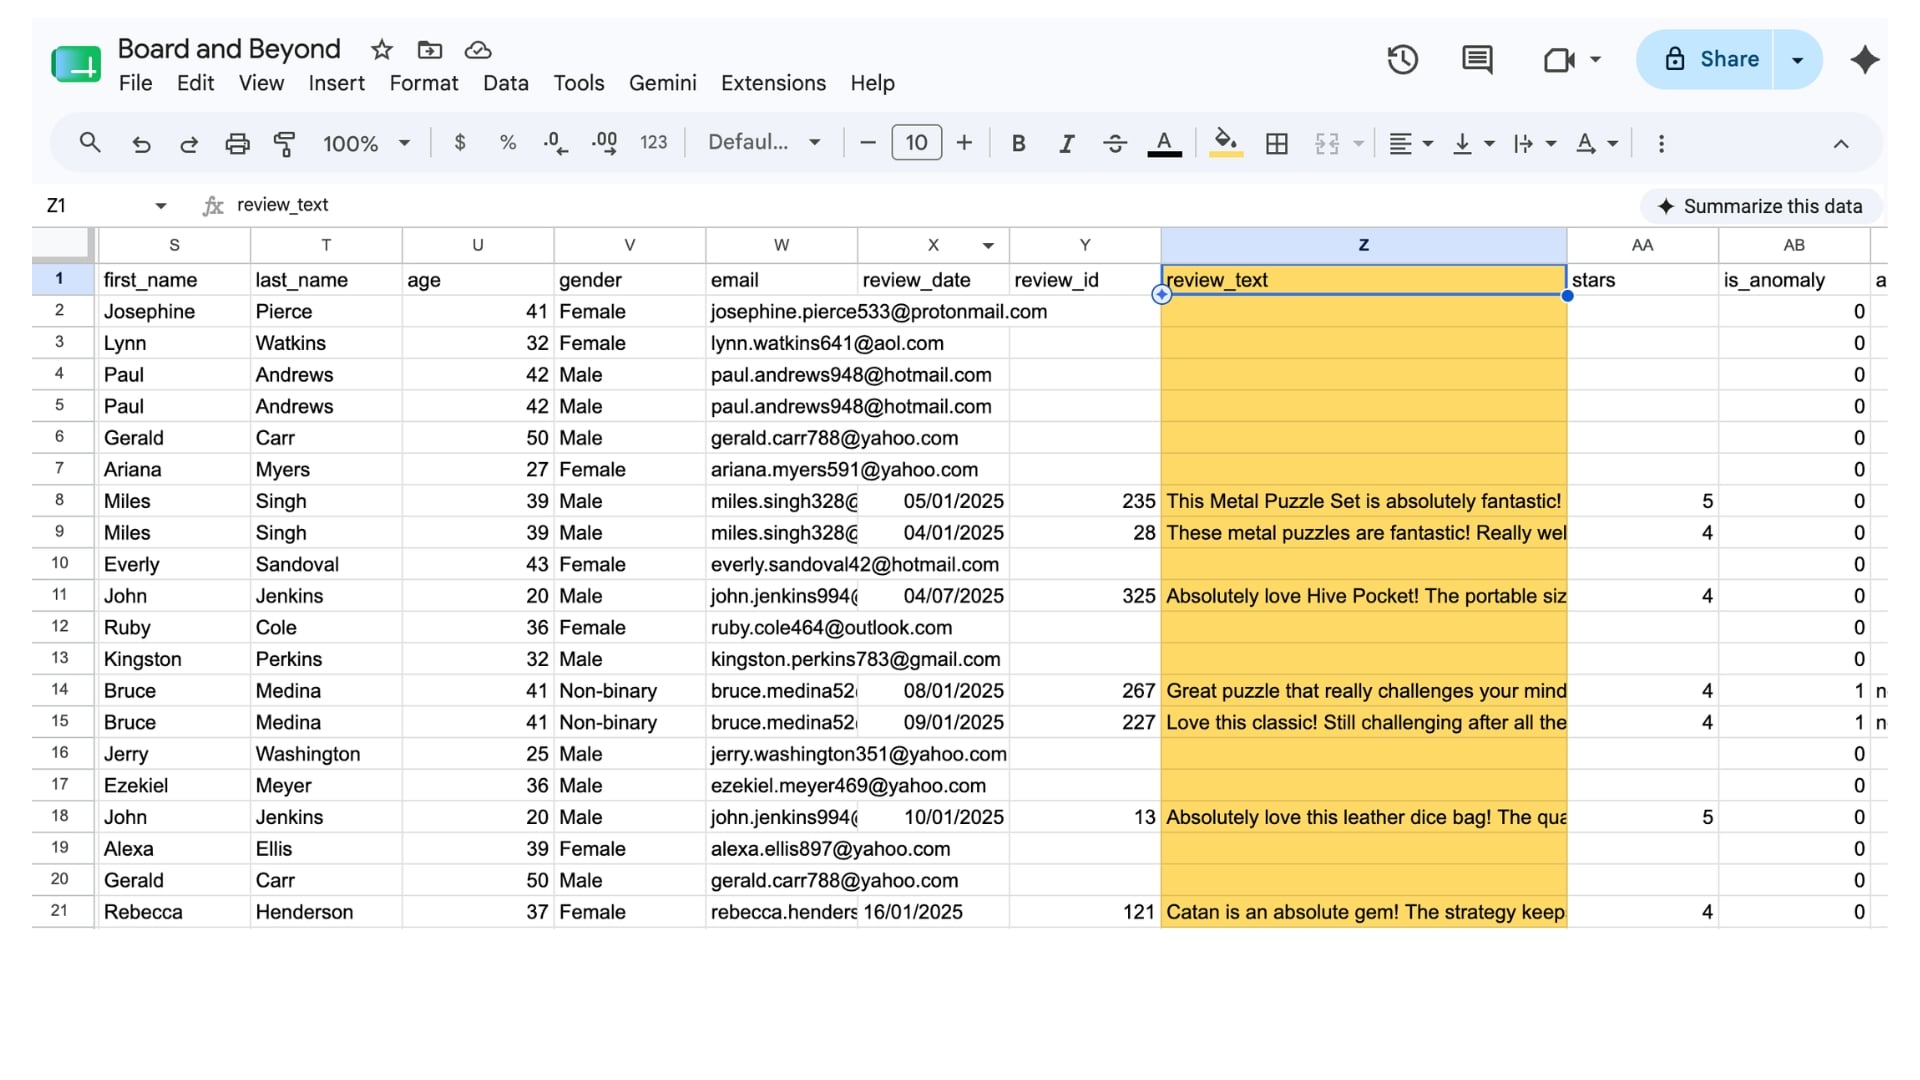Expand the font family dropdown
This screenshot has width=1920, height=1080.
(x=764, y=142)
